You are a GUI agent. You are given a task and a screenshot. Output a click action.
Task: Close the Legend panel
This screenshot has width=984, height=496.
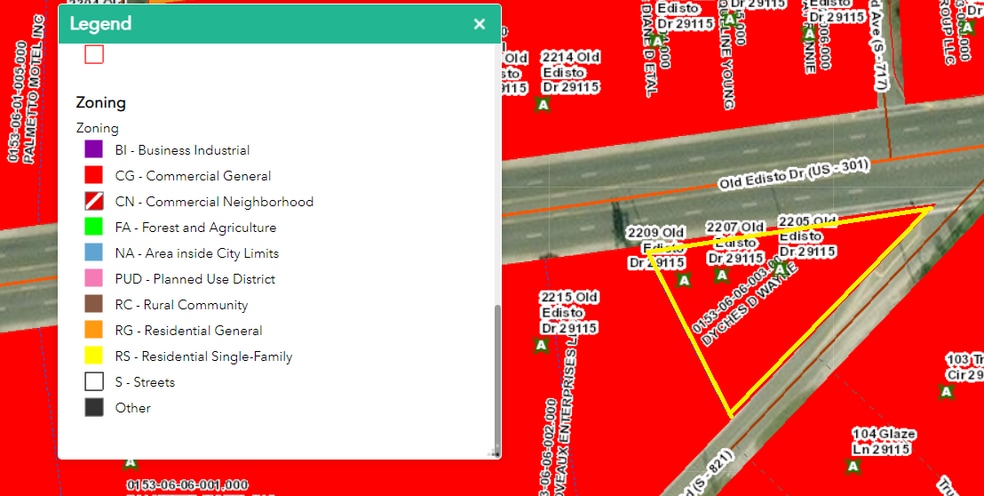pos(479,24)
